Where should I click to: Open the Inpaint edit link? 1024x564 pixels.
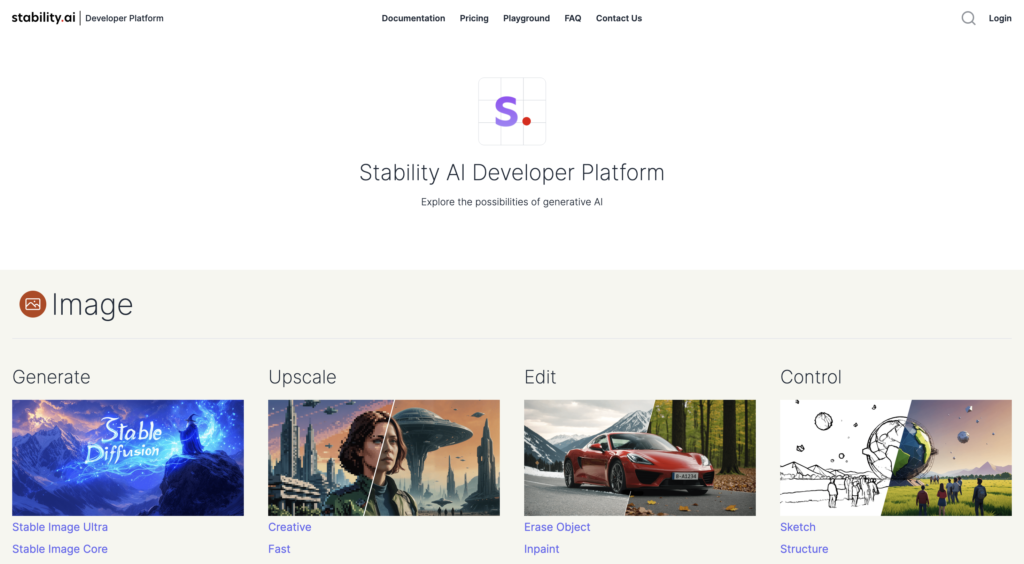[x=541, y=549]
